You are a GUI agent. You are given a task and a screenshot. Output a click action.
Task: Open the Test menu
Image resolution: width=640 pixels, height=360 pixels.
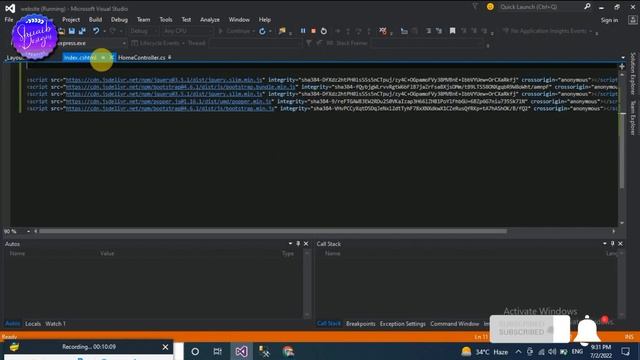click(x=186, y=20)
